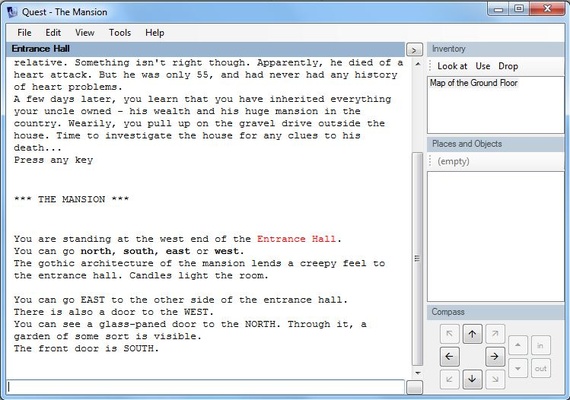Viewport: 570px width, 400px height.
Task: Collapse side panel with the > button
Action: 414,50
